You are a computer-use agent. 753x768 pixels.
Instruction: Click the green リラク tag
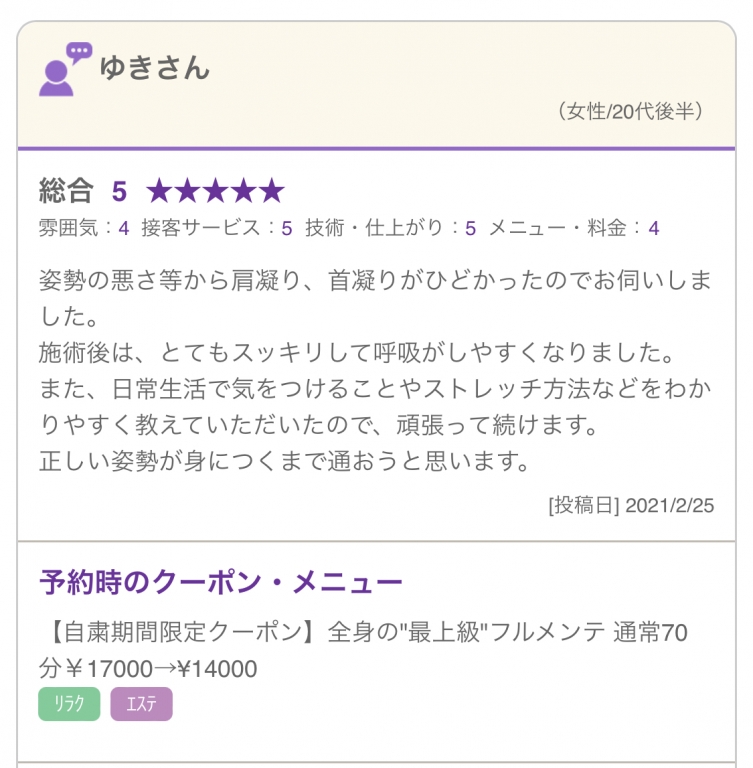pos(69,704)
